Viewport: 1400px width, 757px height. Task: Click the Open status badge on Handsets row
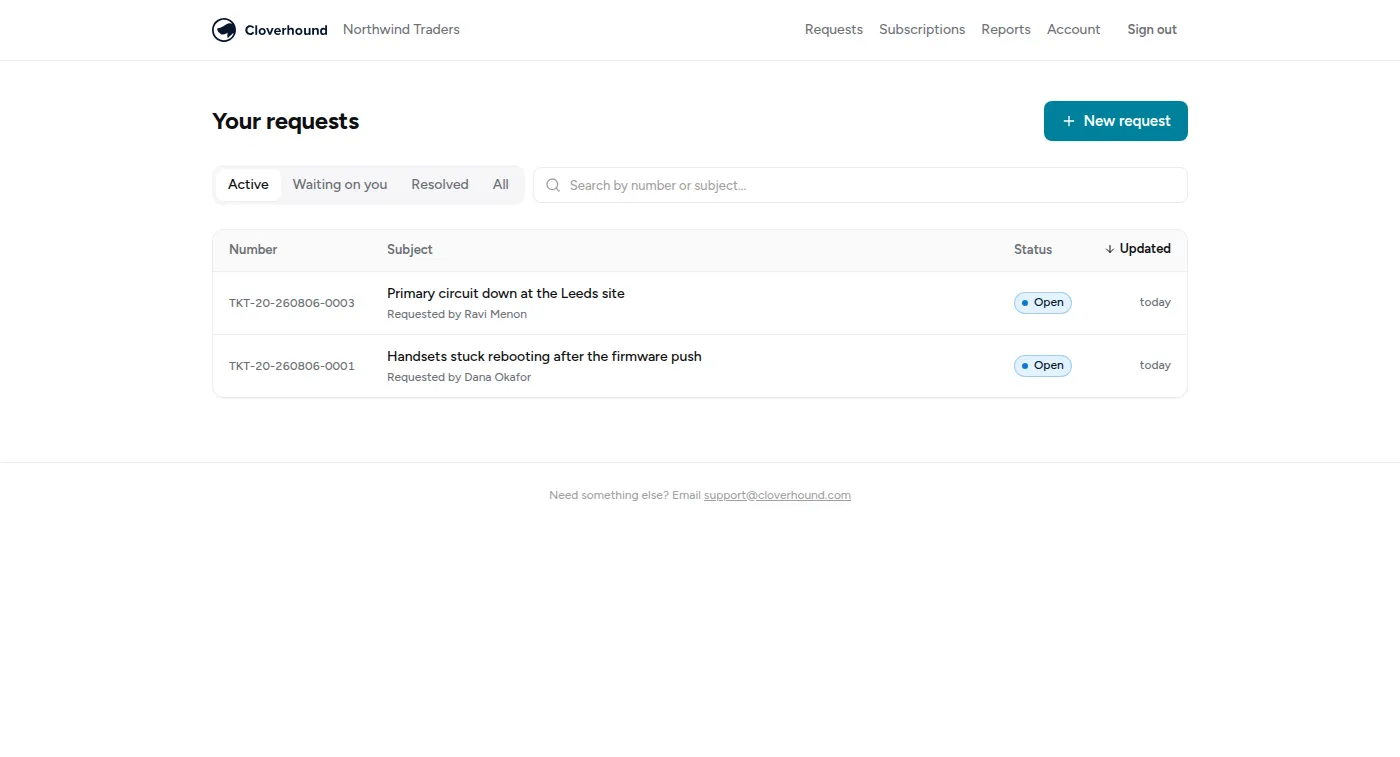1043,366
